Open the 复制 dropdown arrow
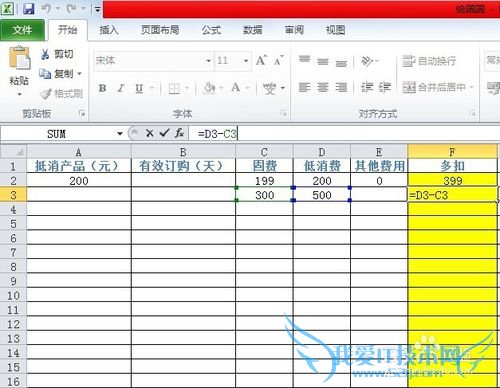This screenshot has height=388, width=500. [x=80, y=74]
